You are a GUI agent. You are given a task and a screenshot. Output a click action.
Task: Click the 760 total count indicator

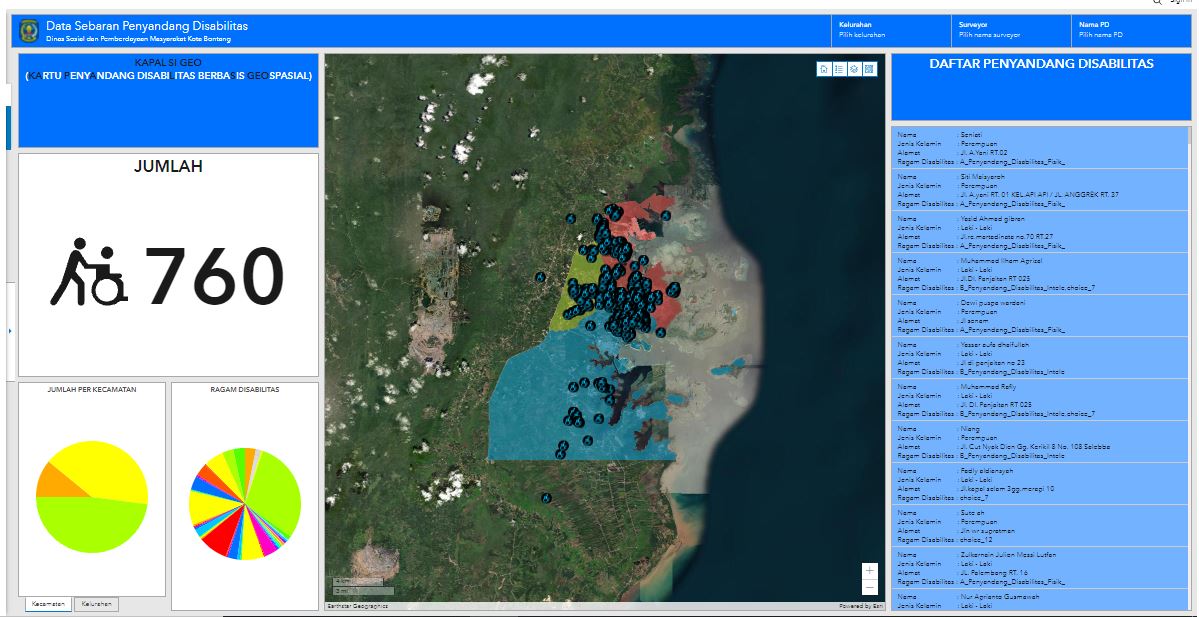214,275
